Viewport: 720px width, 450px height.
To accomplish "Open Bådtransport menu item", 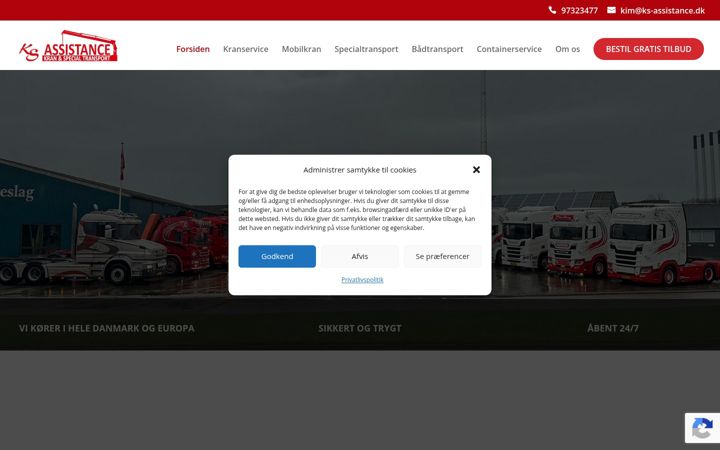I will (x=437, y=49).
